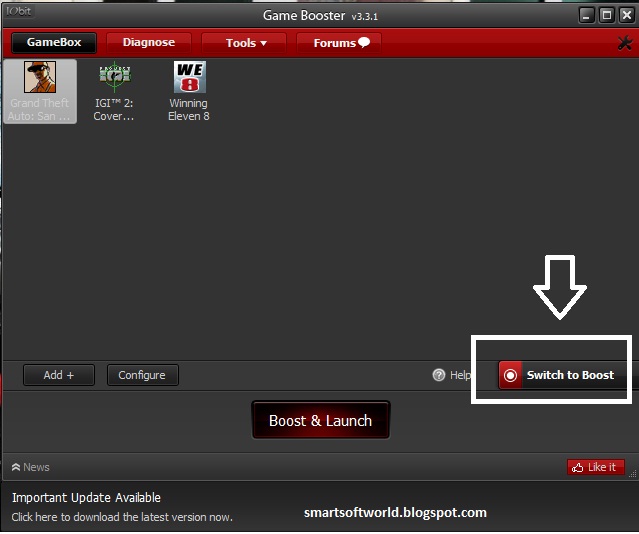
Task: Click the IObit logo in title bar
Action: point(18,11)
